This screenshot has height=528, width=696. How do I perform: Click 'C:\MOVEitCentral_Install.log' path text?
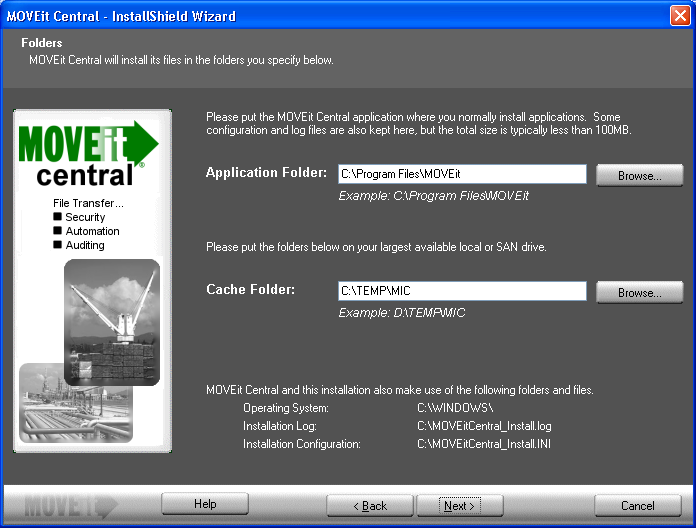[x=484, y=426]
